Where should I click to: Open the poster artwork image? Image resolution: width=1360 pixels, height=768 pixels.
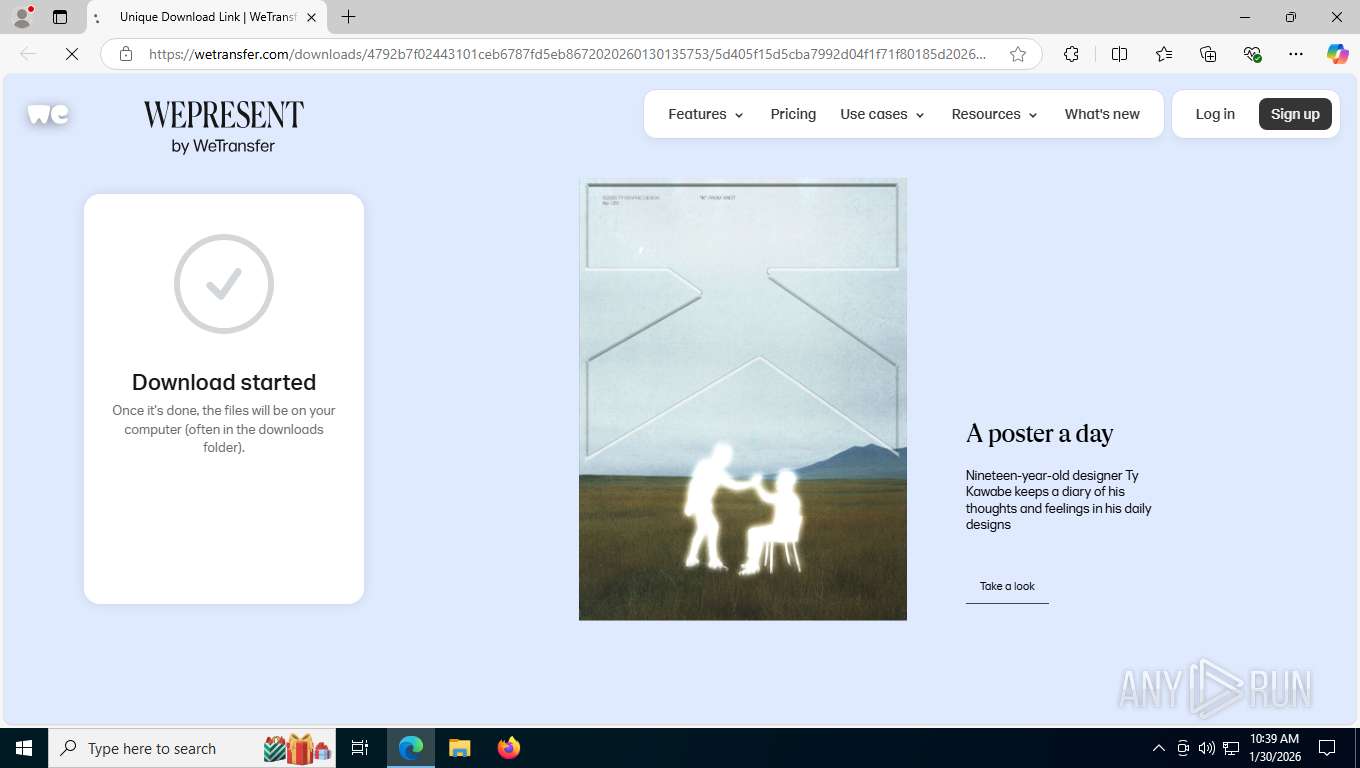(743, 399)
